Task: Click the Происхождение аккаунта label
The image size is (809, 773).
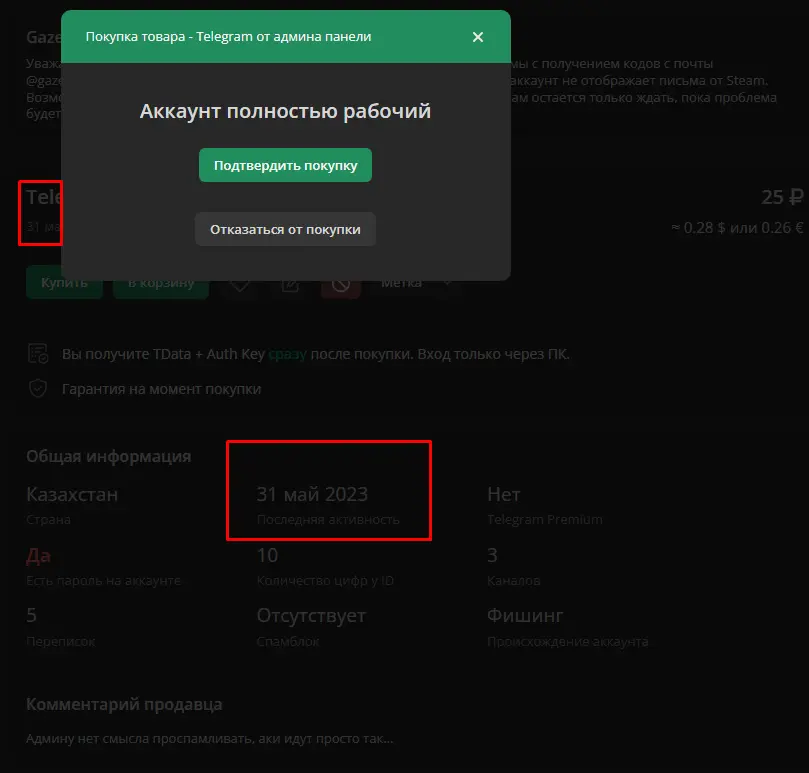Action: point(568,641)
